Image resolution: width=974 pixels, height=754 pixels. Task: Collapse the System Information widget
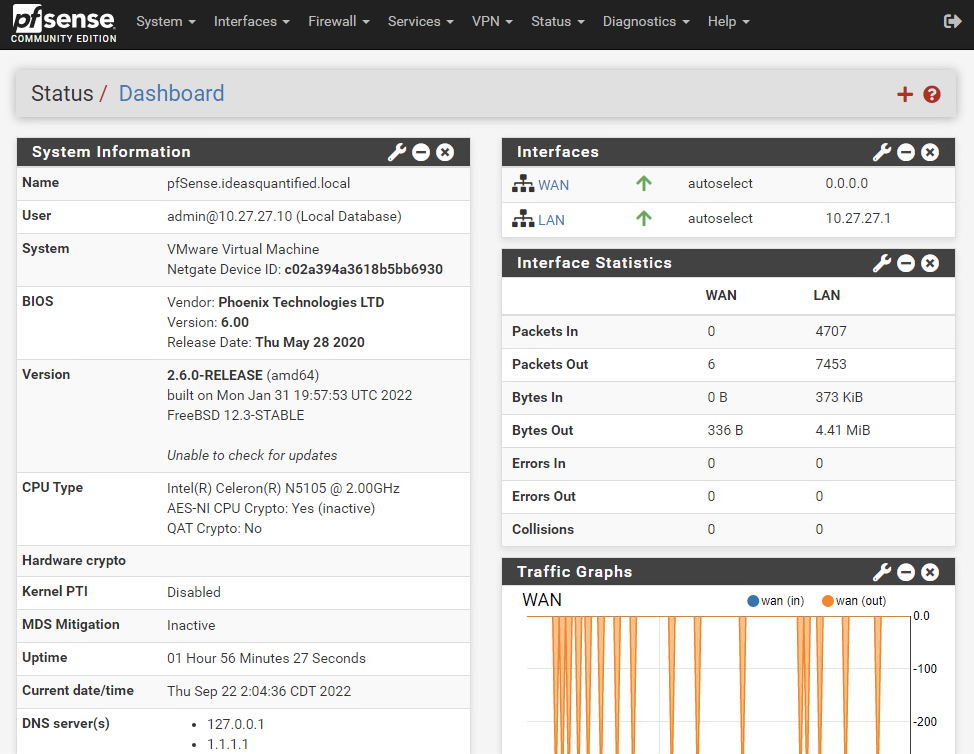(x=421, y=152)
